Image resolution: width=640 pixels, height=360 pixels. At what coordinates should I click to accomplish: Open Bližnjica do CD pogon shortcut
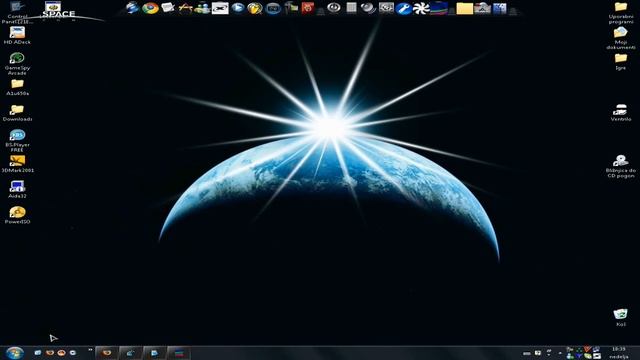(621, 166)
